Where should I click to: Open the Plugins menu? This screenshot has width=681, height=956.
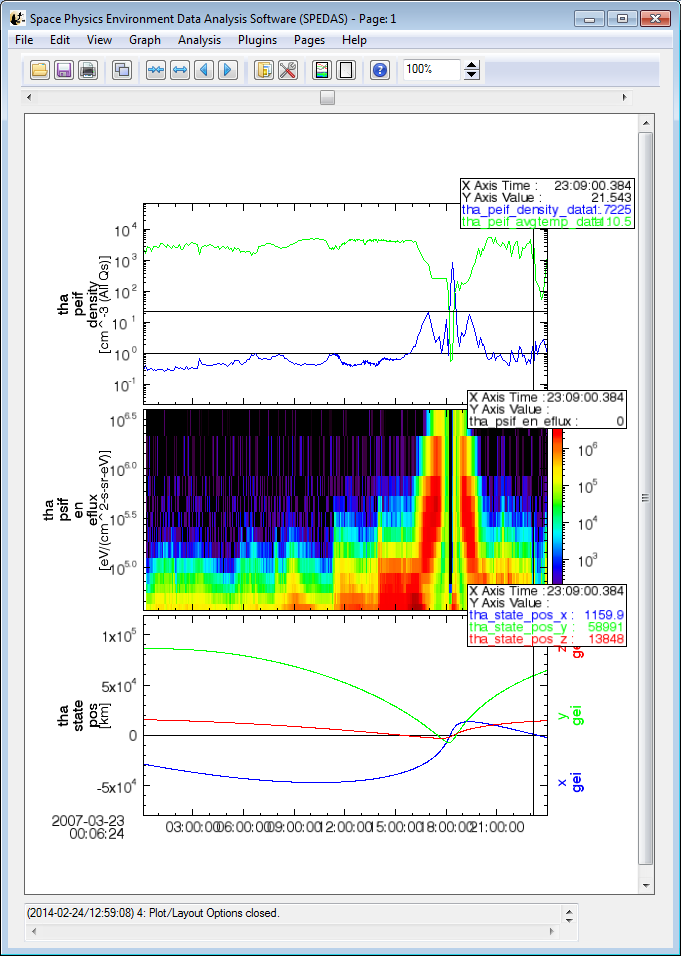[257, 40]
